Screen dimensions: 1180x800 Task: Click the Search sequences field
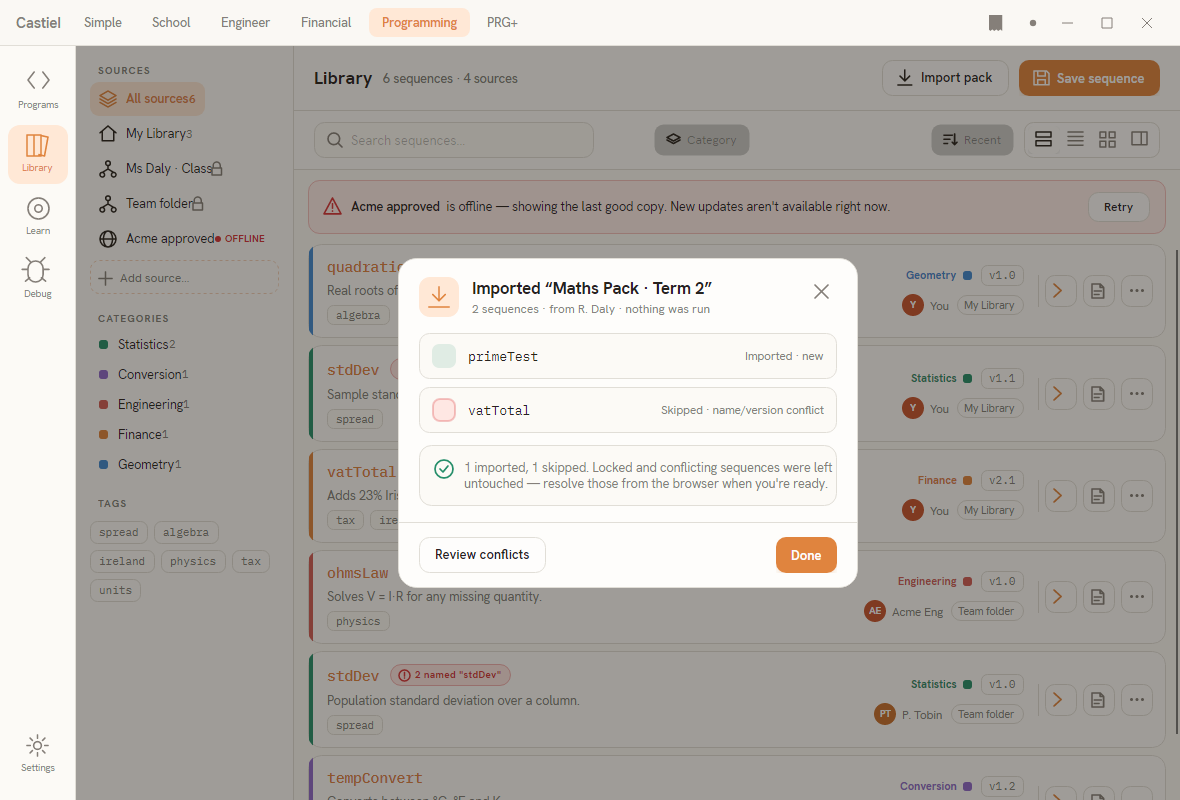pyautogui.click(x=453, y=140)
